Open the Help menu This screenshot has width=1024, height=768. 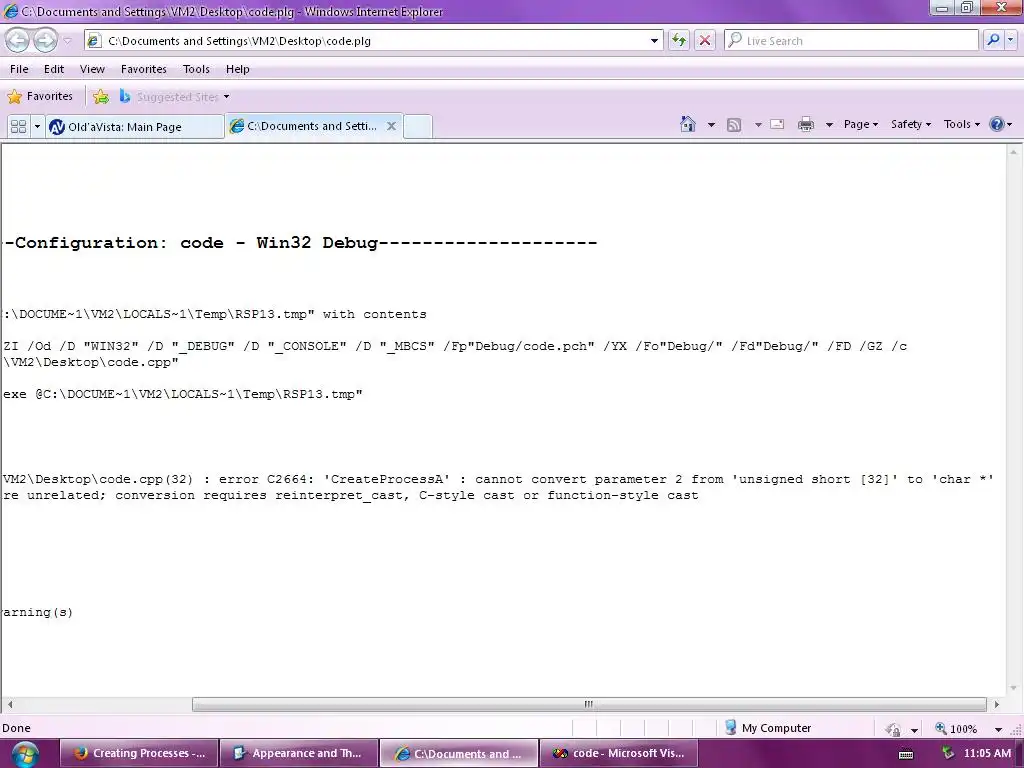tap(238, 69)
